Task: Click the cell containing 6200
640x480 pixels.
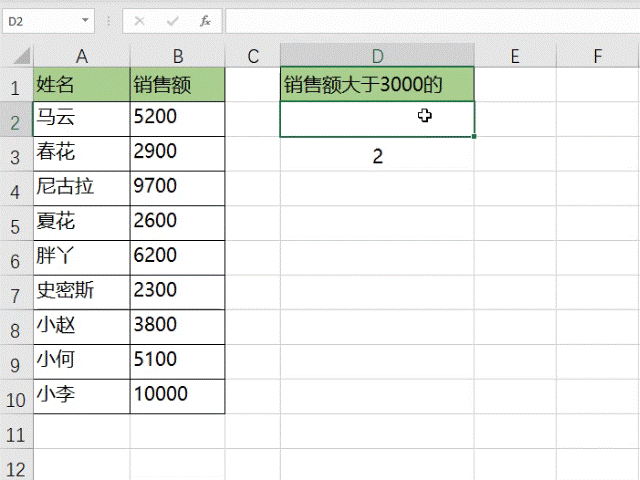Action: click(x=178, y=258)
